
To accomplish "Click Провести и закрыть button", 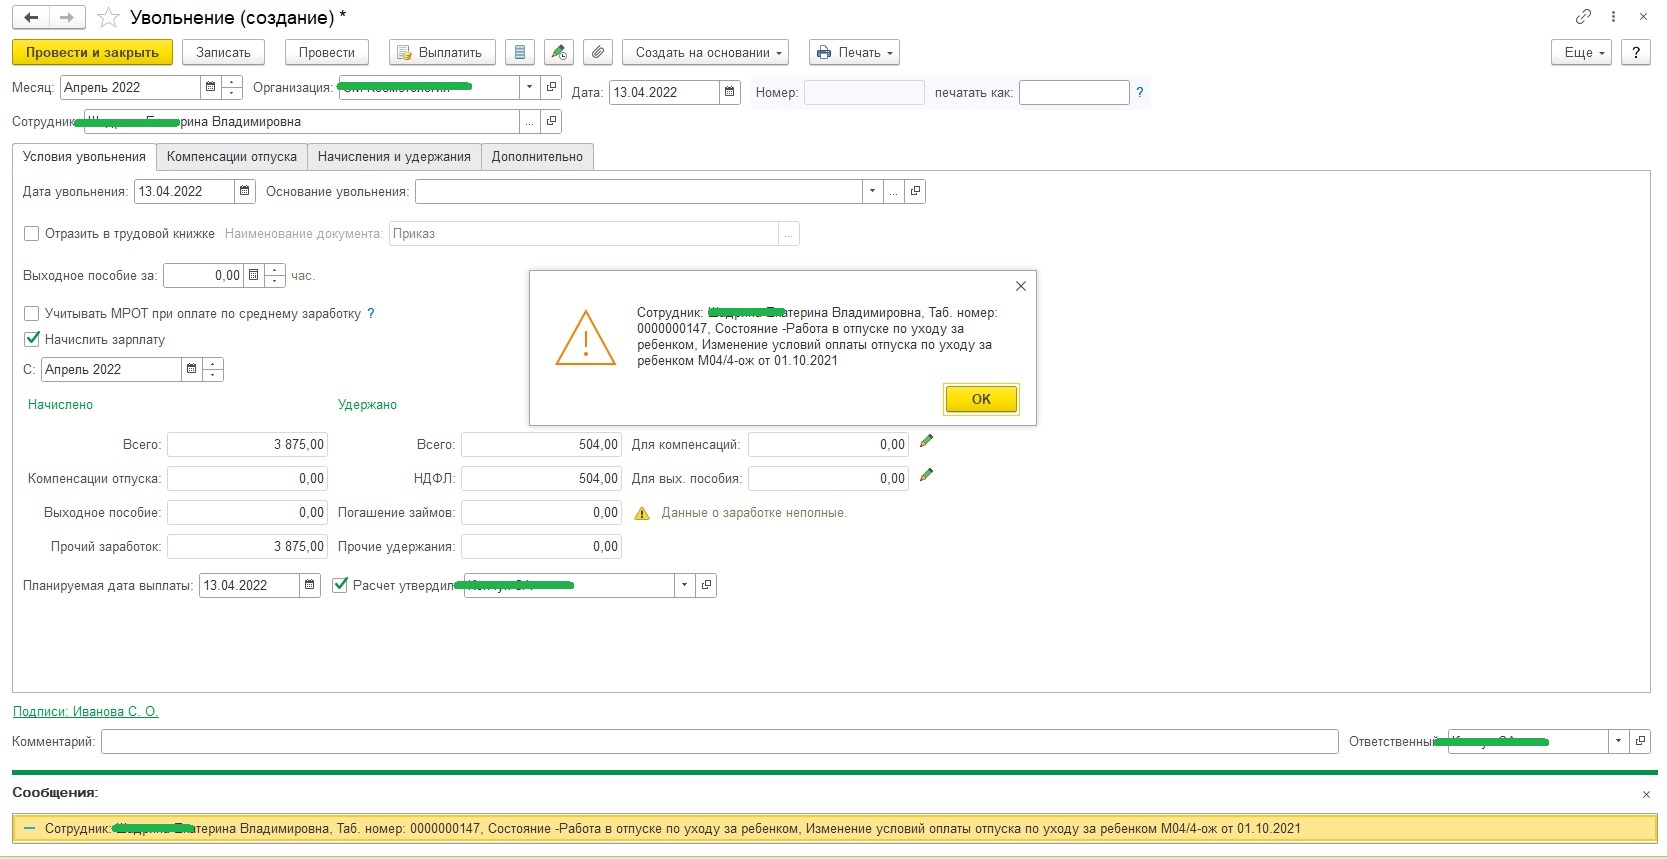I will 92,52.
